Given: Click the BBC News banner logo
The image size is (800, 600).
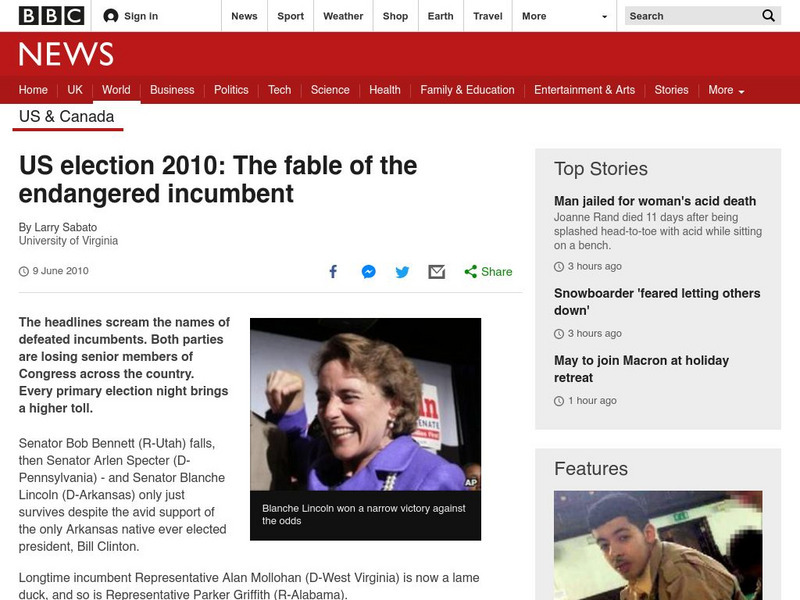Looking at the screenshot, I should click(x=66, y=54).
